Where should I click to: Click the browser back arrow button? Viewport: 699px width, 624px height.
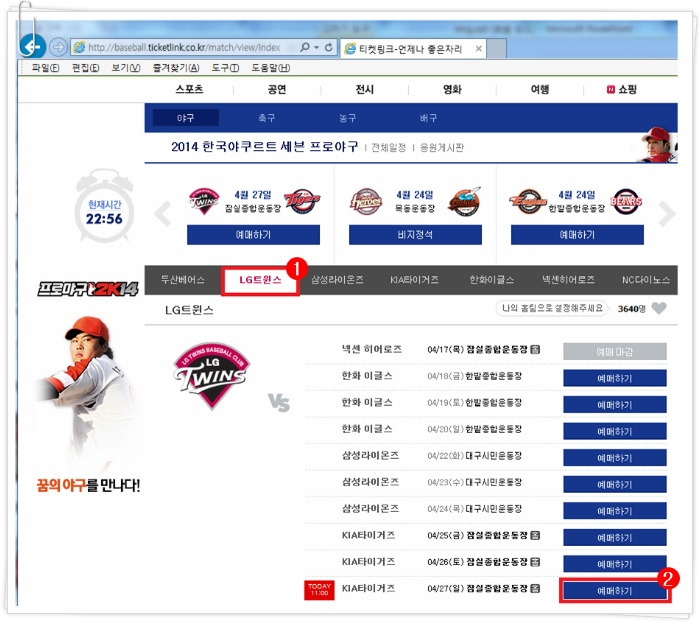tap(33, 46)
